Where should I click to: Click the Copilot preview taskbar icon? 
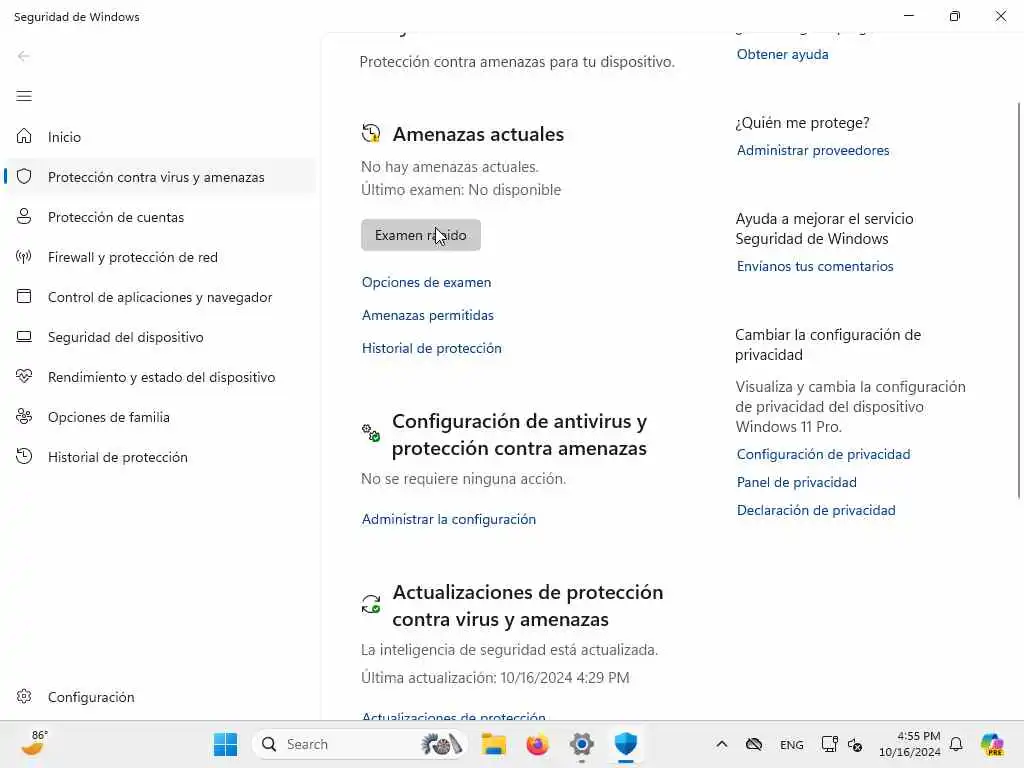pos(992,744)
